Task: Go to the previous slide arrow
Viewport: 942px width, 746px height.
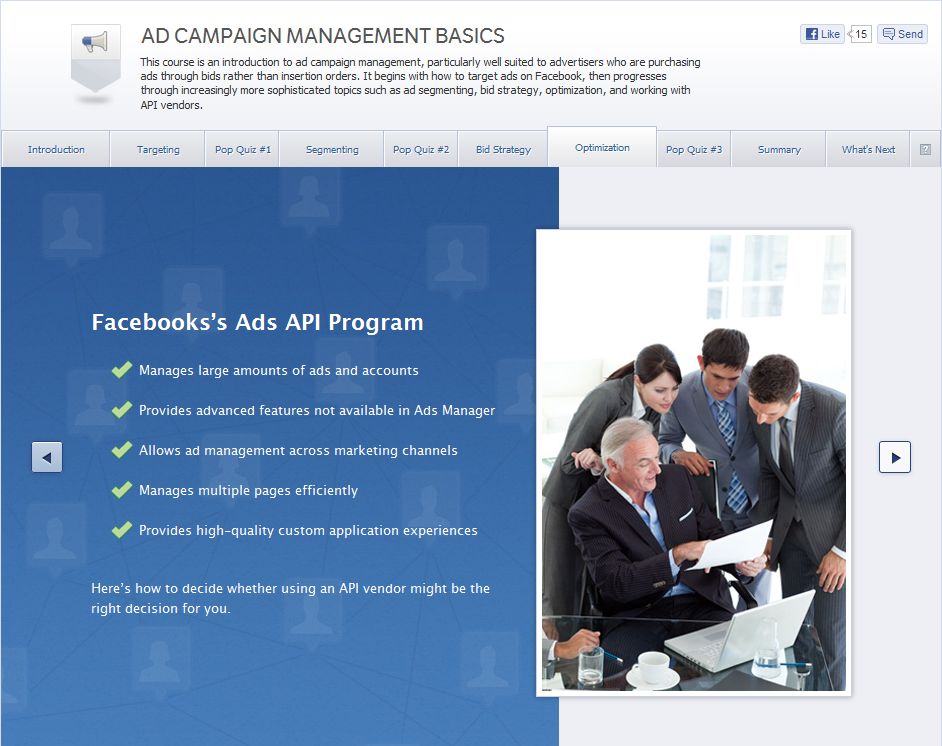Action: pyautogui.click(x=47, y=457)
